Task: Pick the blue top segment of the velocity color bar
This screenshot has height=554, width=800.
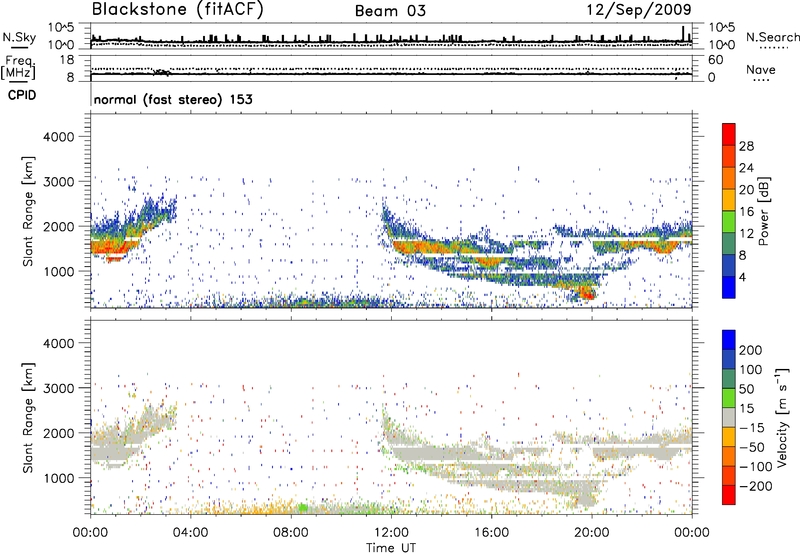Action: point(729,340)
